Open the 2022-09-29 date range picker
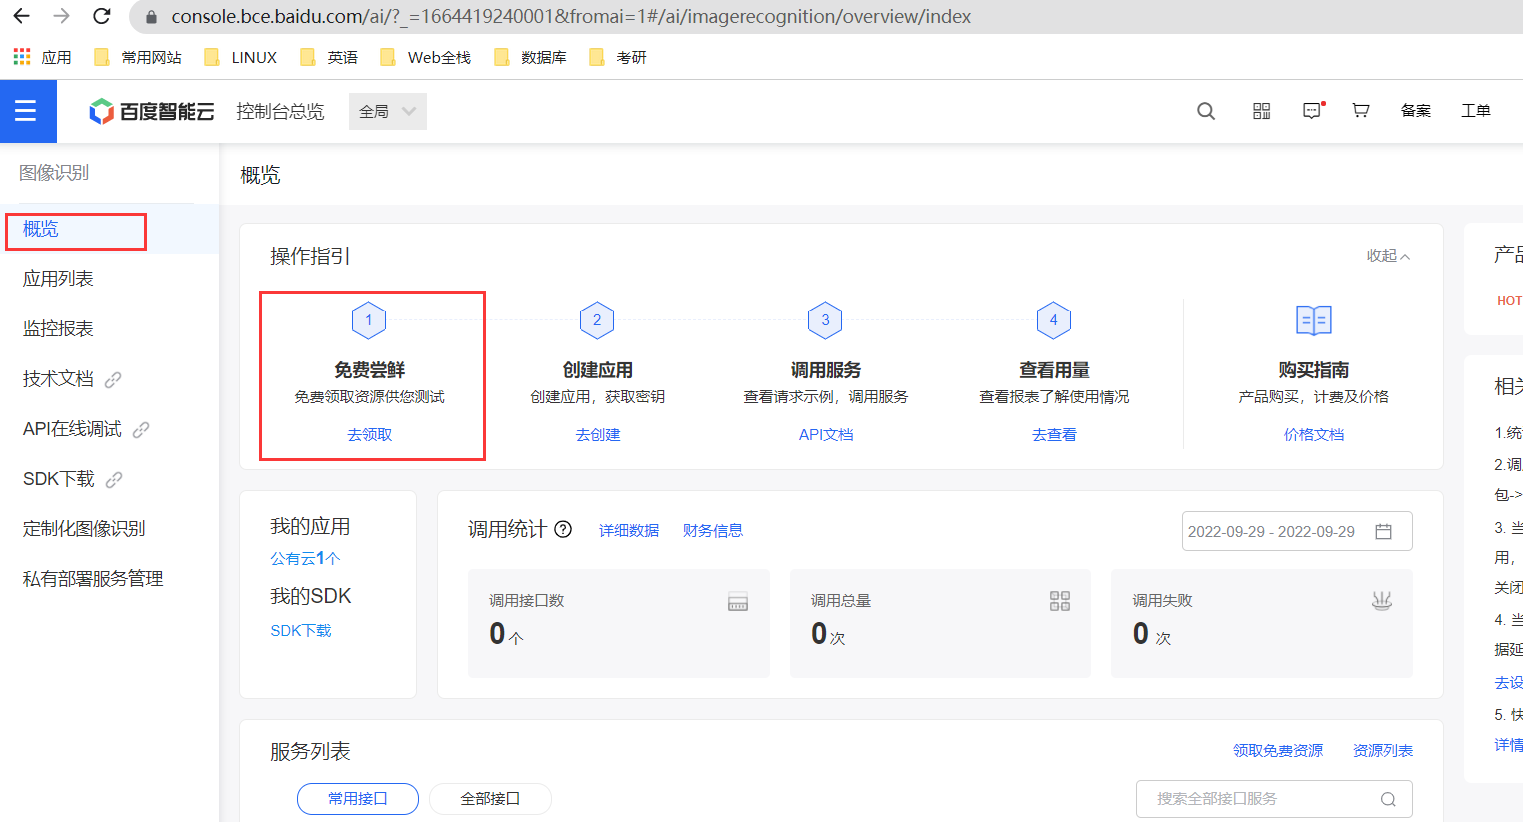The image size is (1523, 822). (x=1297, y=531)
